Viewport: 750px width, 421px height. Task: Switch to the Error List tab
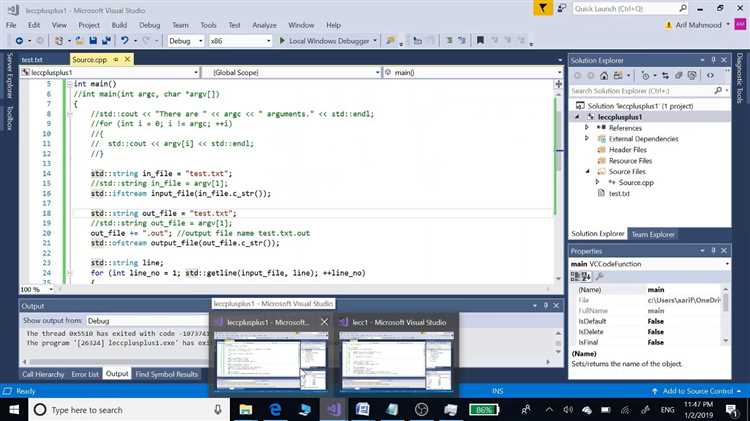click(x=85, y=374)
